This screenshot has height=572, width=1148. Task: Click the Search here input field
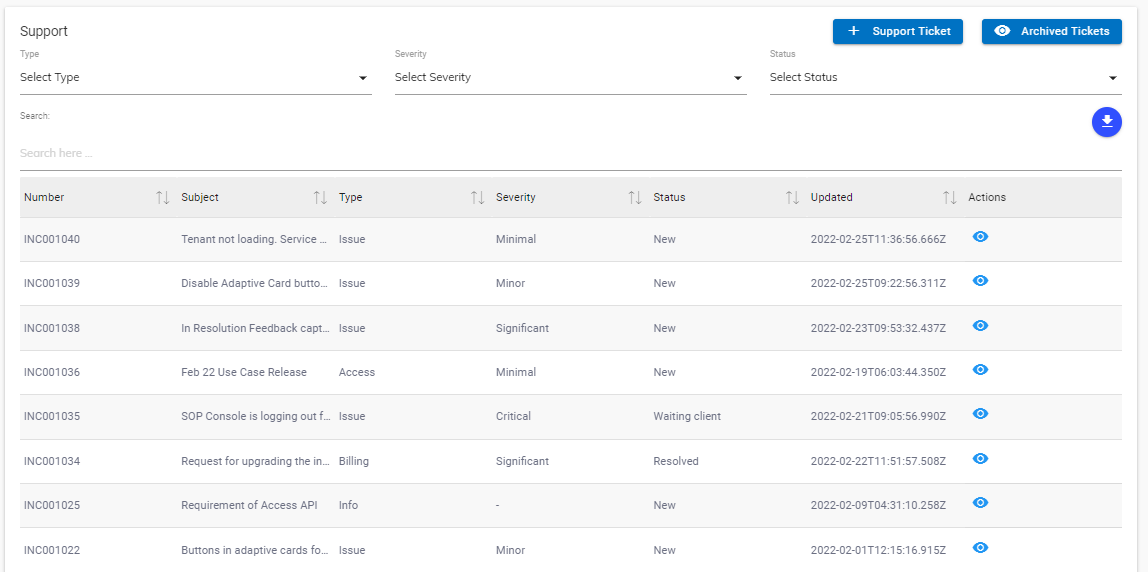[x=570, y=154]
